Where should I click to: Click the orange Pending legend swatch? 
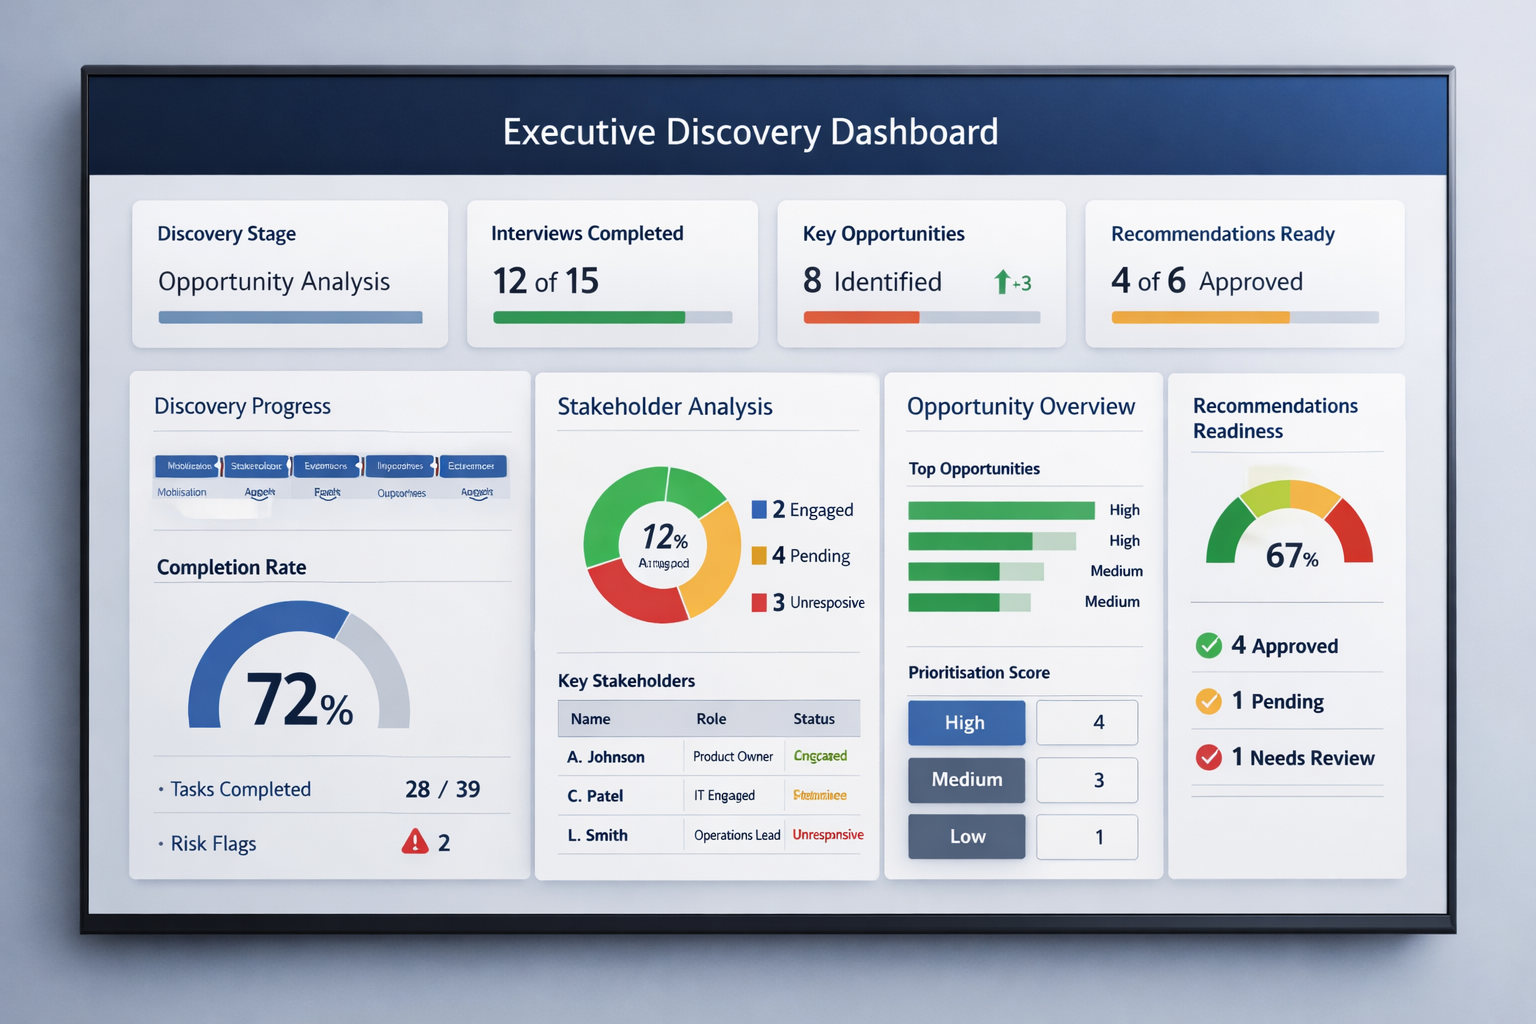coord(759,555)
